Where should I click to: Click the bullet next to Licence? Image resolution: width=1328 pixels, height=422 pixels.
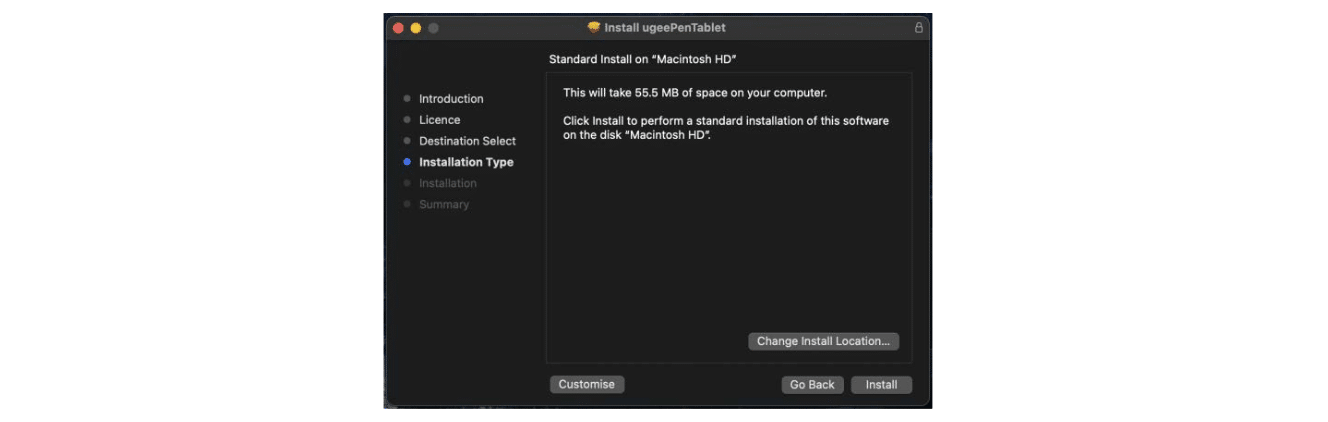(x=407, y=120)
